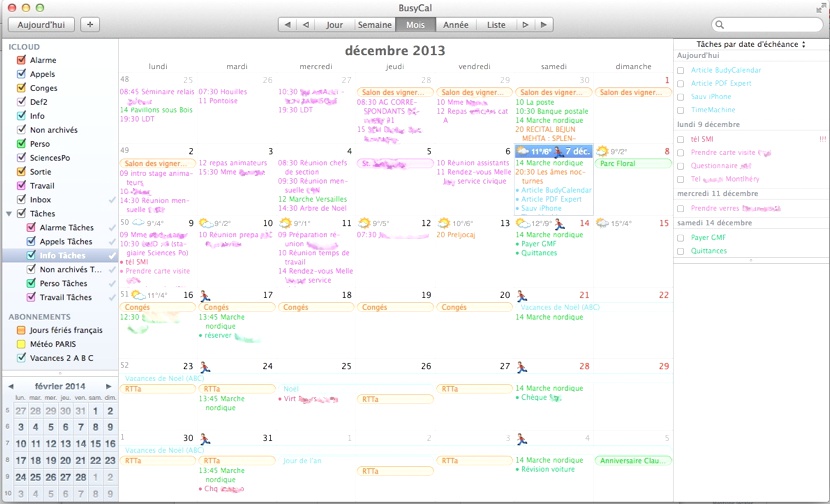
Task: Collapse the Tâches calendar group
Action: (x=10, y=214)
